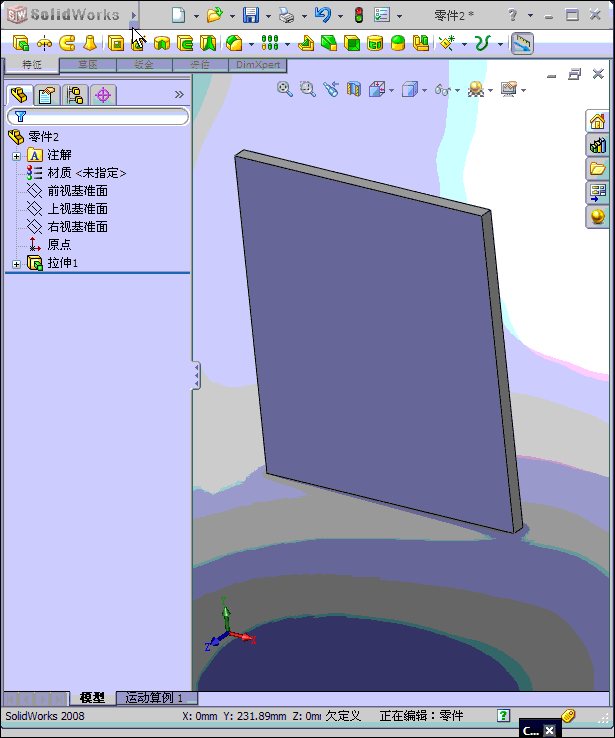Click the Reference Geometry icon
This screenshot has width=615, height=738.
pos(447,43)
